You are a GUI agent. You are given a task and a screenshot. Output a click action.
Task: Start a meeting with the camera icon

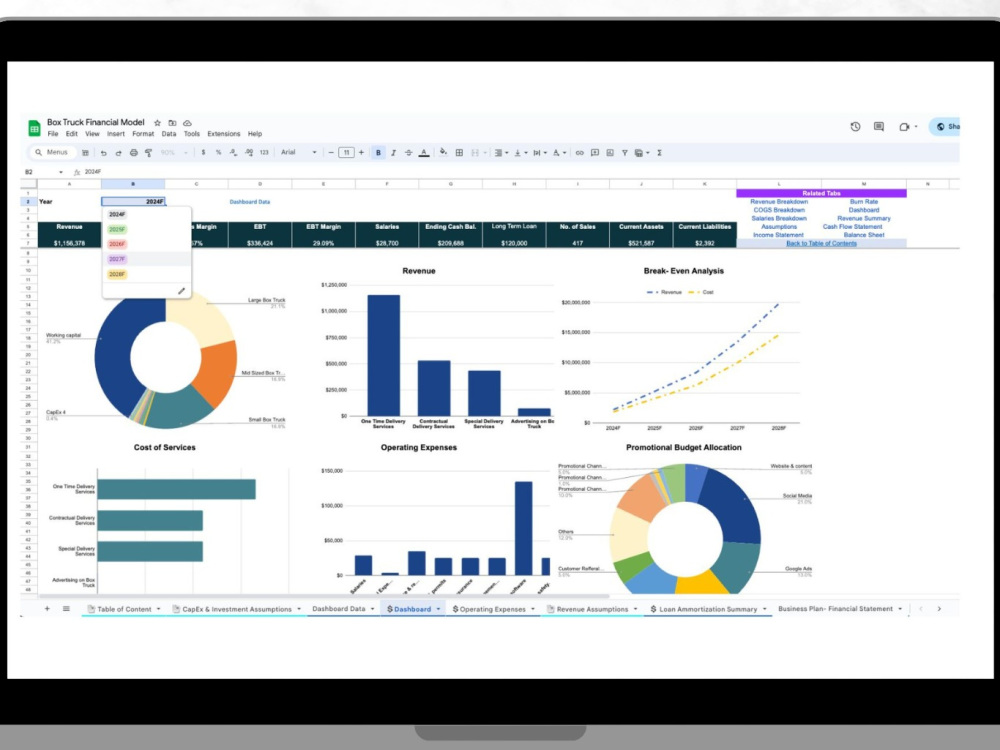(904, 127)
